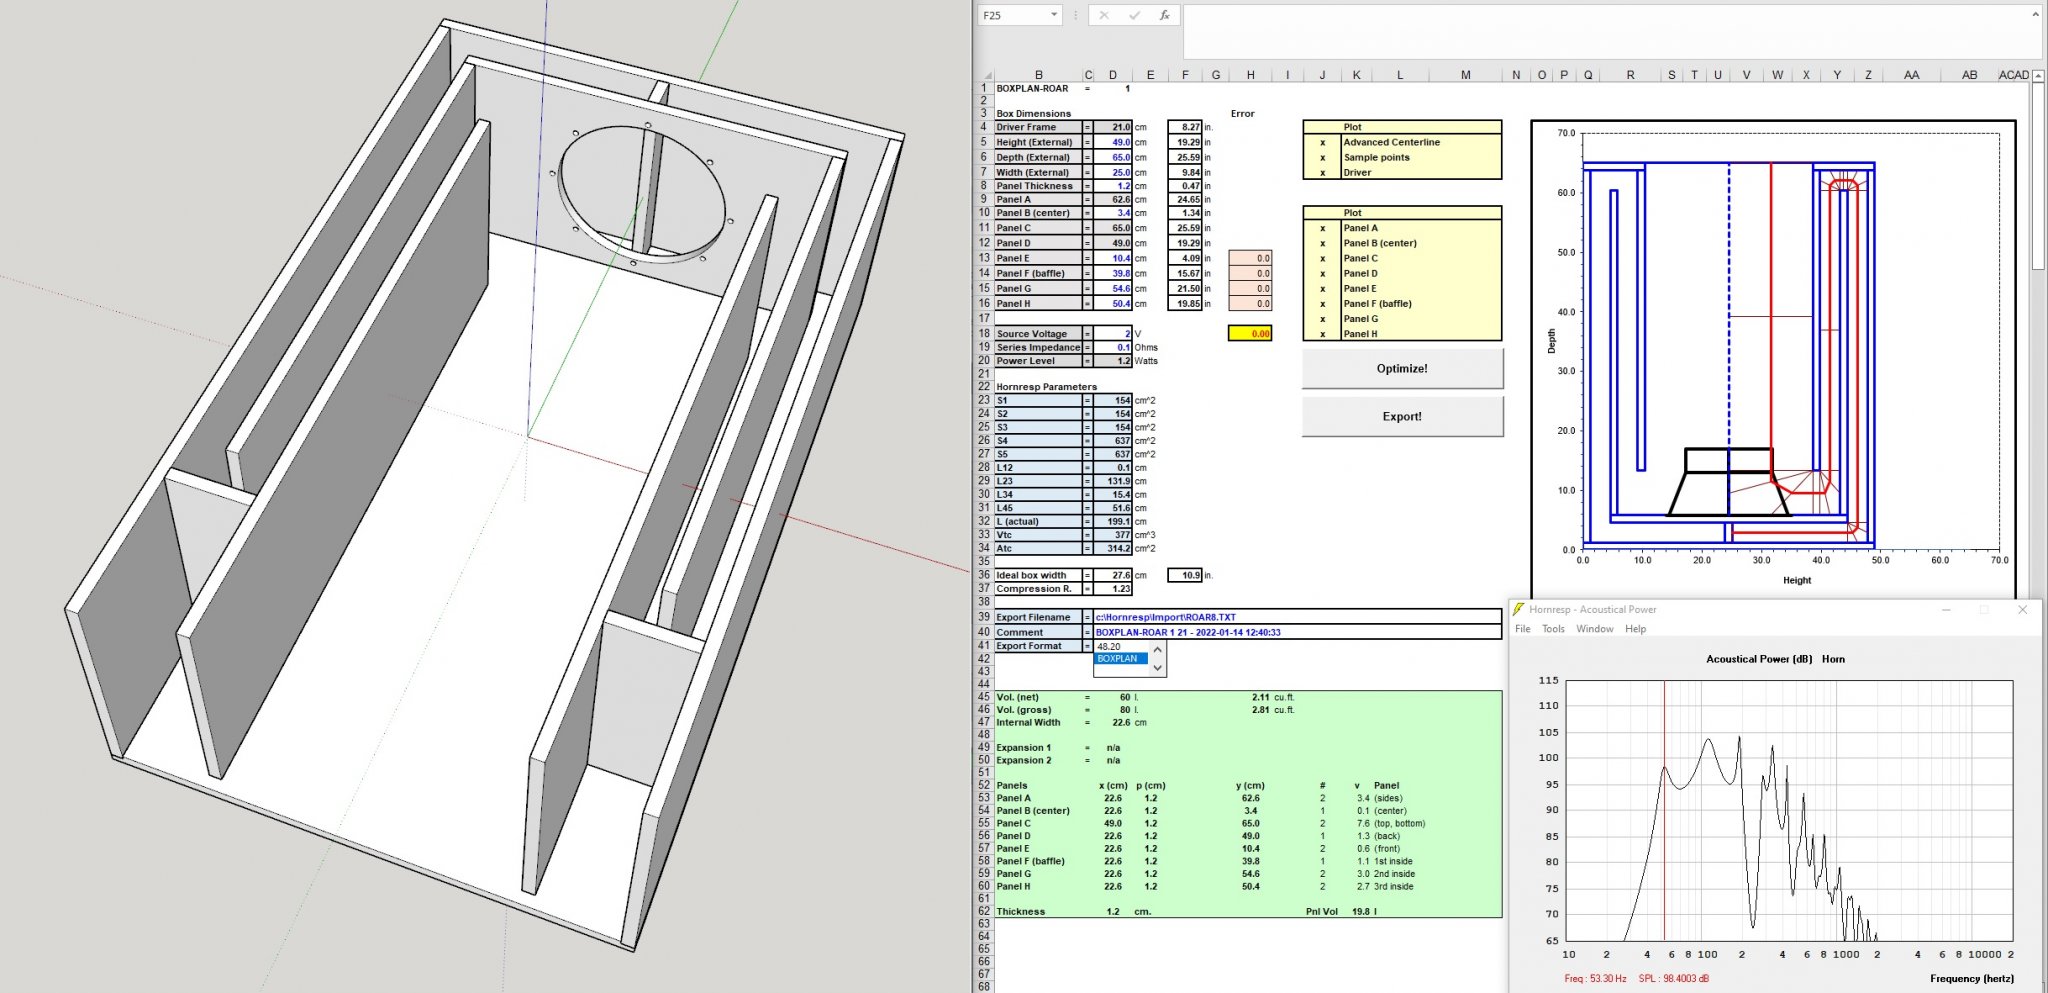
Task: Toggle the Panel G plot x mark
Action: tap(1322, 319)
